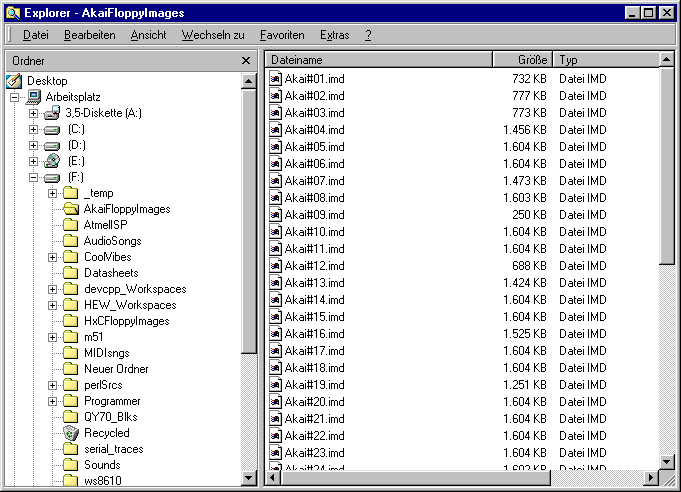Open the Favoriten menu

pos(282,35)
